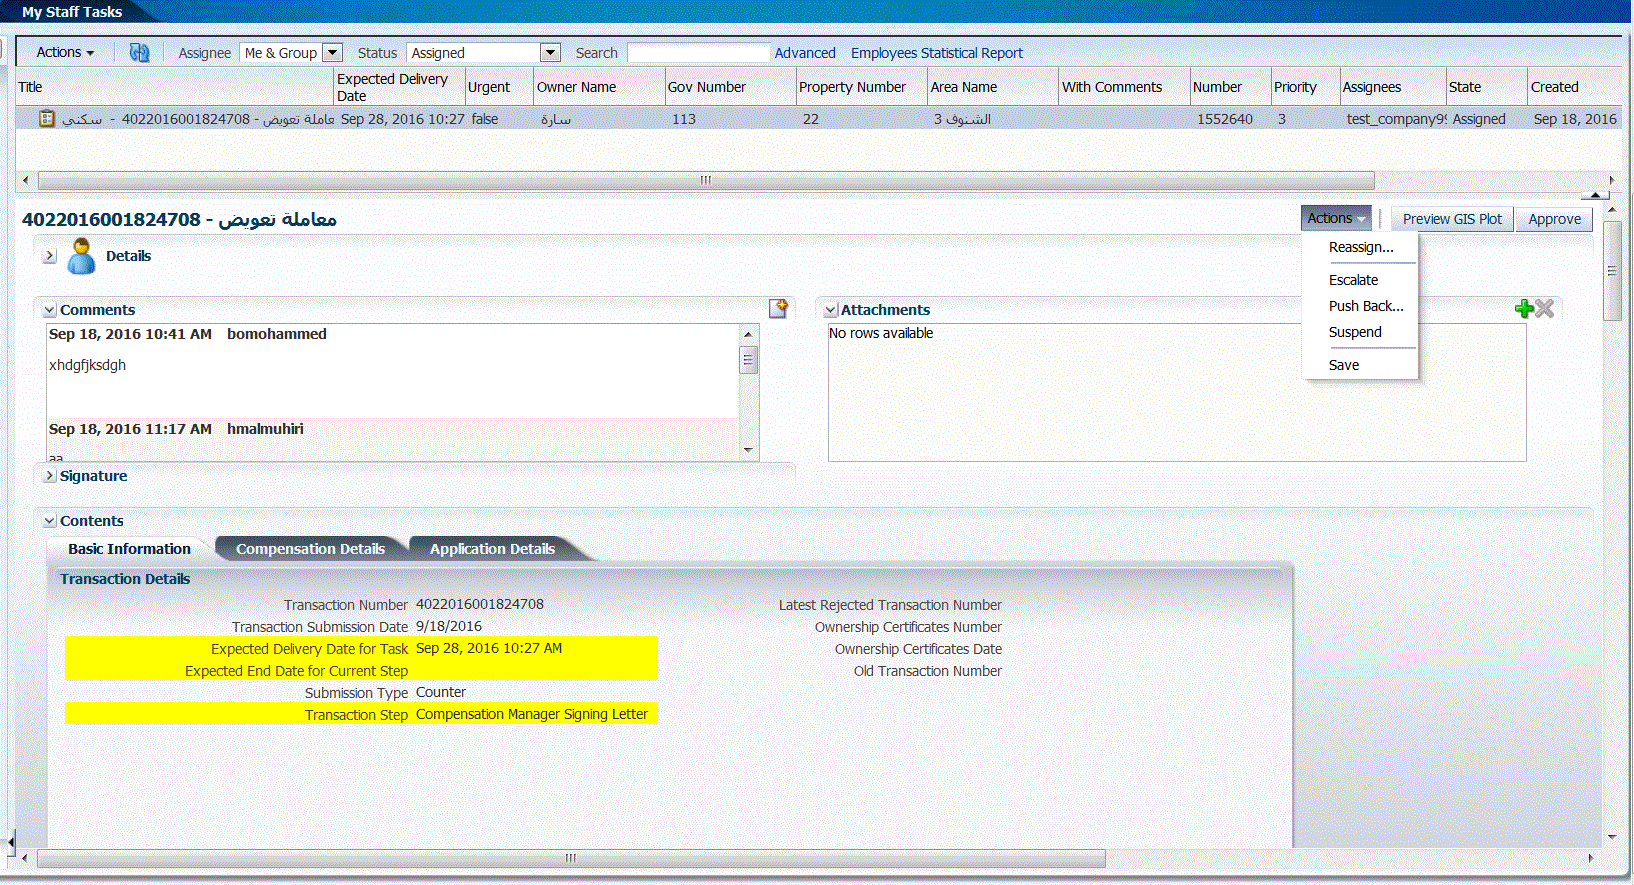Open the Employees Statistical Report link
Image resolution: width=1634 pixels, height=885 pixels.
[936, 53]
